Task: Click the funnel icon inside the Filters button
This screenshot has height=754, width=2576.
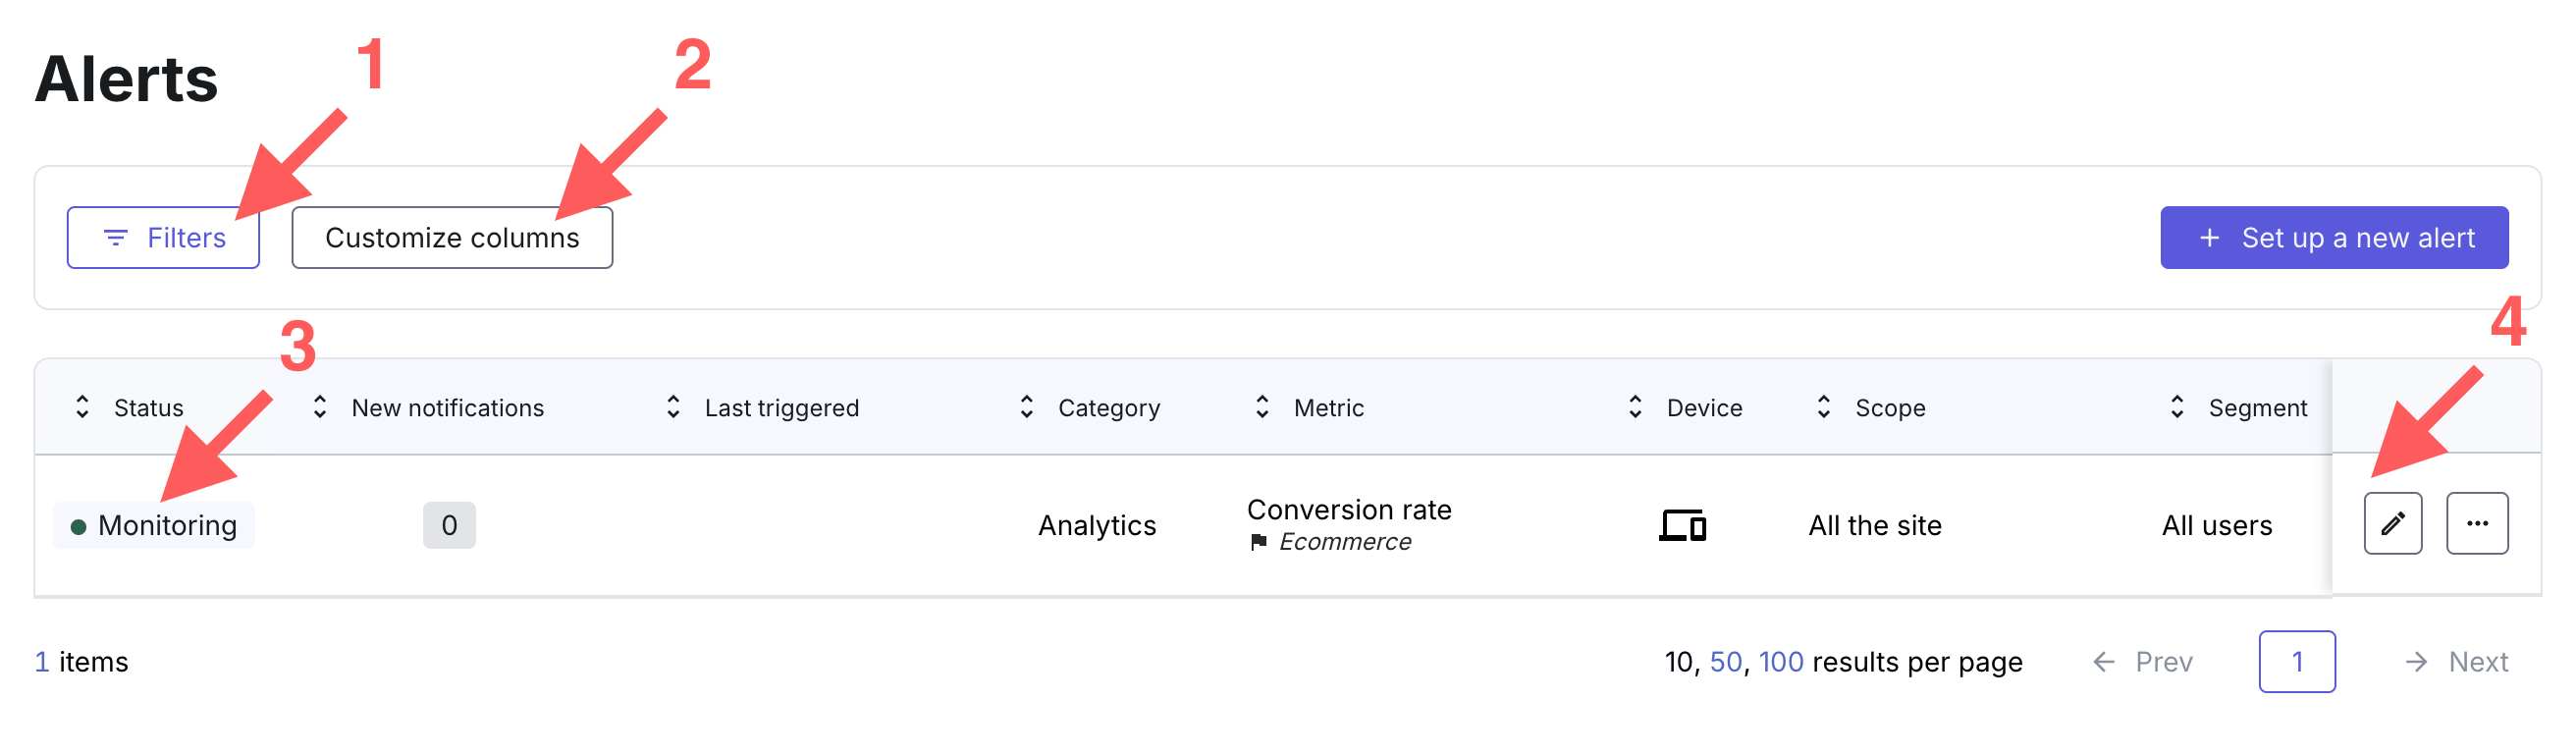Action: point(115,238)
